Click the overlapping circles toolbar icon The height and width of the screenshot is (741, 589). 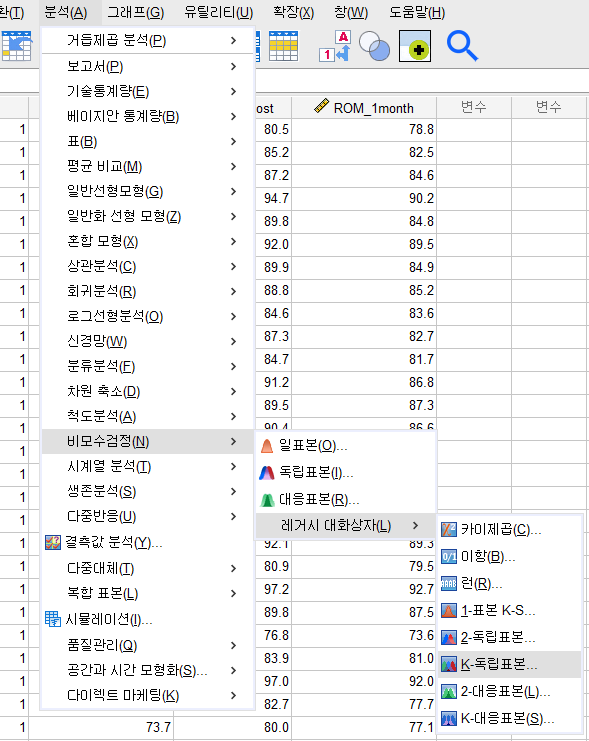tap(374, 46)
